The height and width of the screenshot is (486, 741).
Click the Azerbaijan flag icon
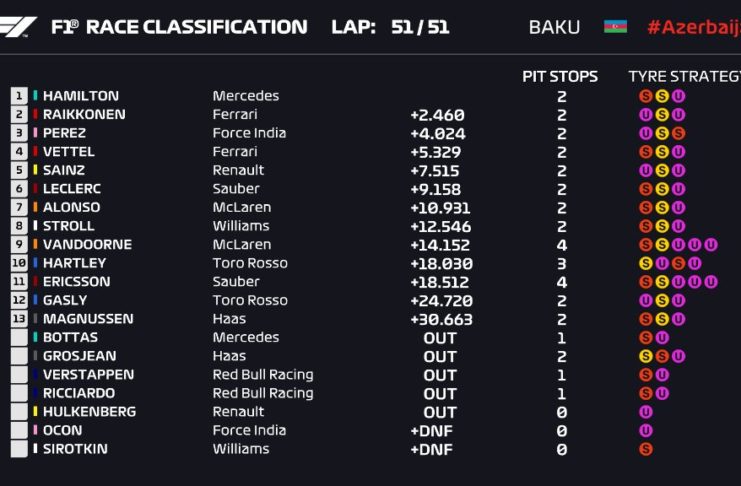(615, 26)
